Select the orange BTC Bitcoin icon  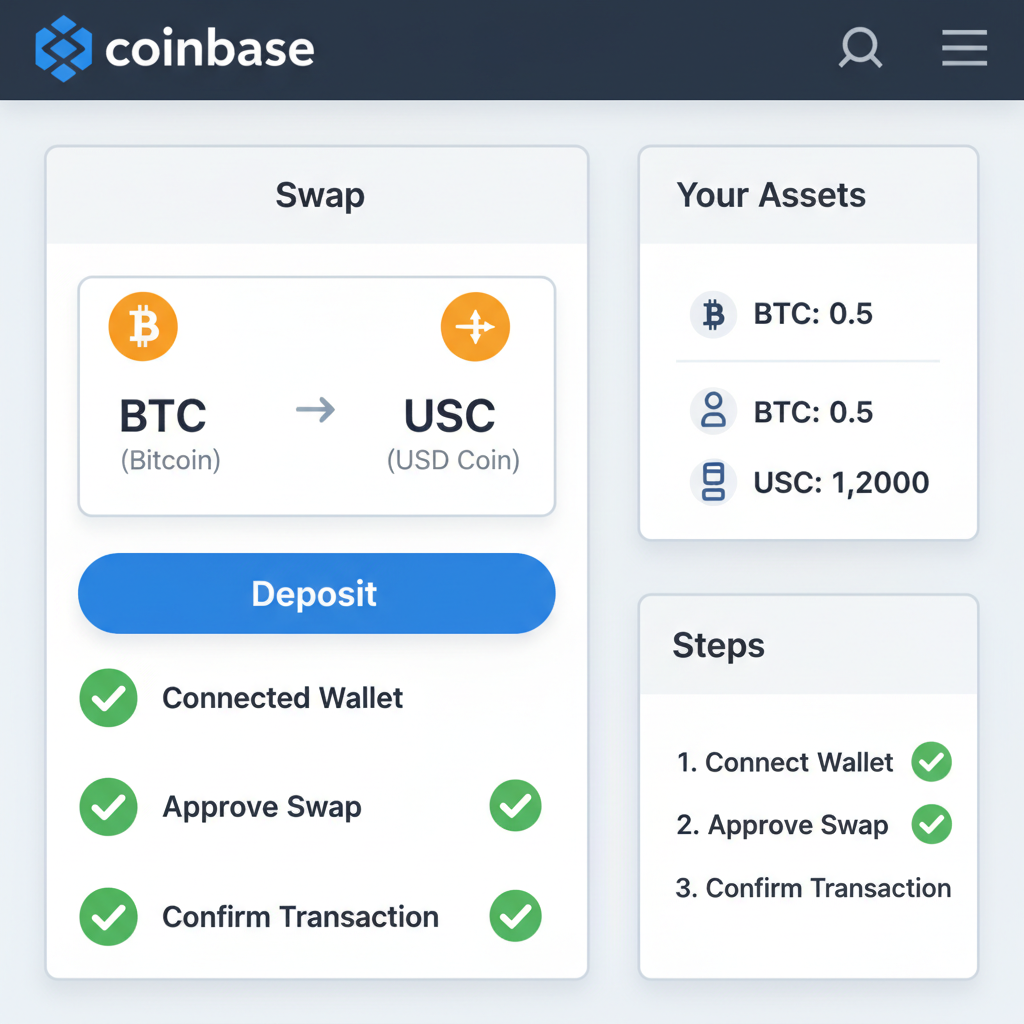coord(143,325)
